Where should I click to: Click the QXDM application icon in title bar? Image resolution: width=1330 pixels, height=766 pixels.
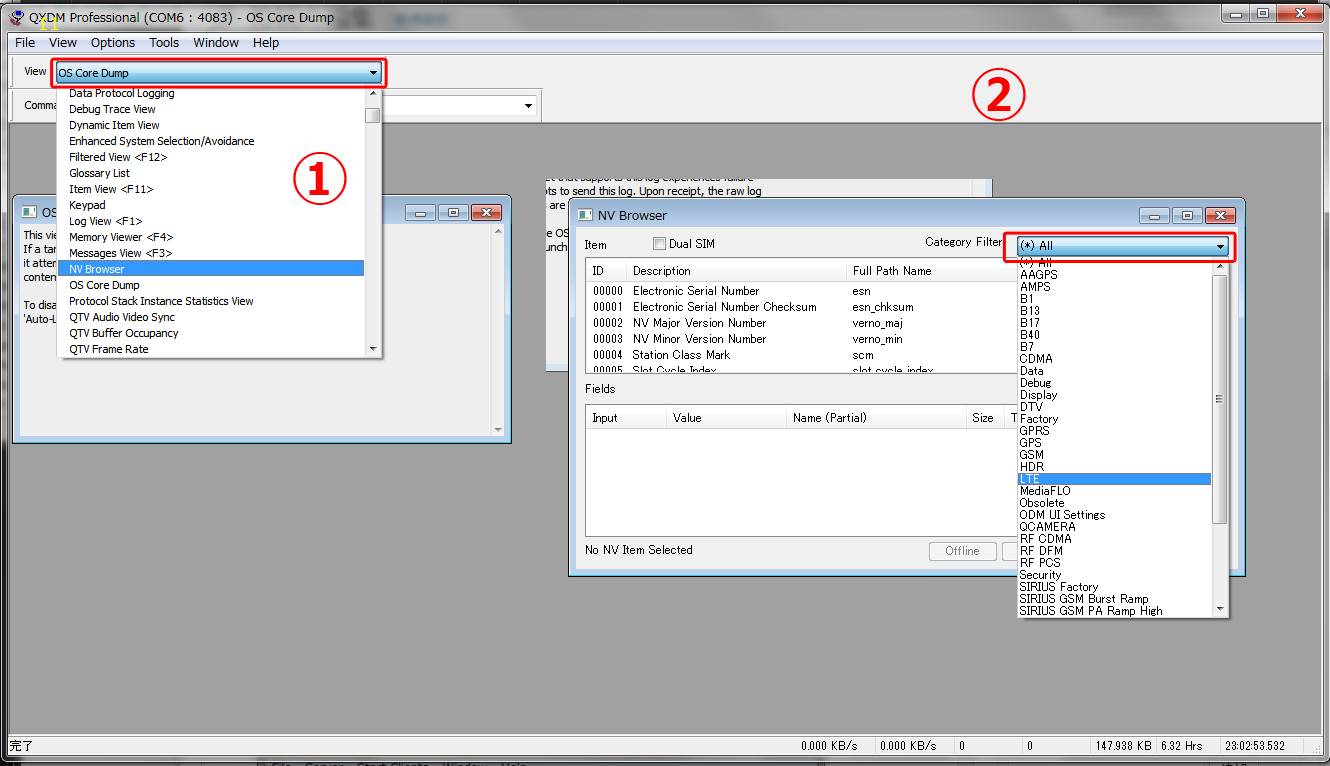[x=17, y=17]
